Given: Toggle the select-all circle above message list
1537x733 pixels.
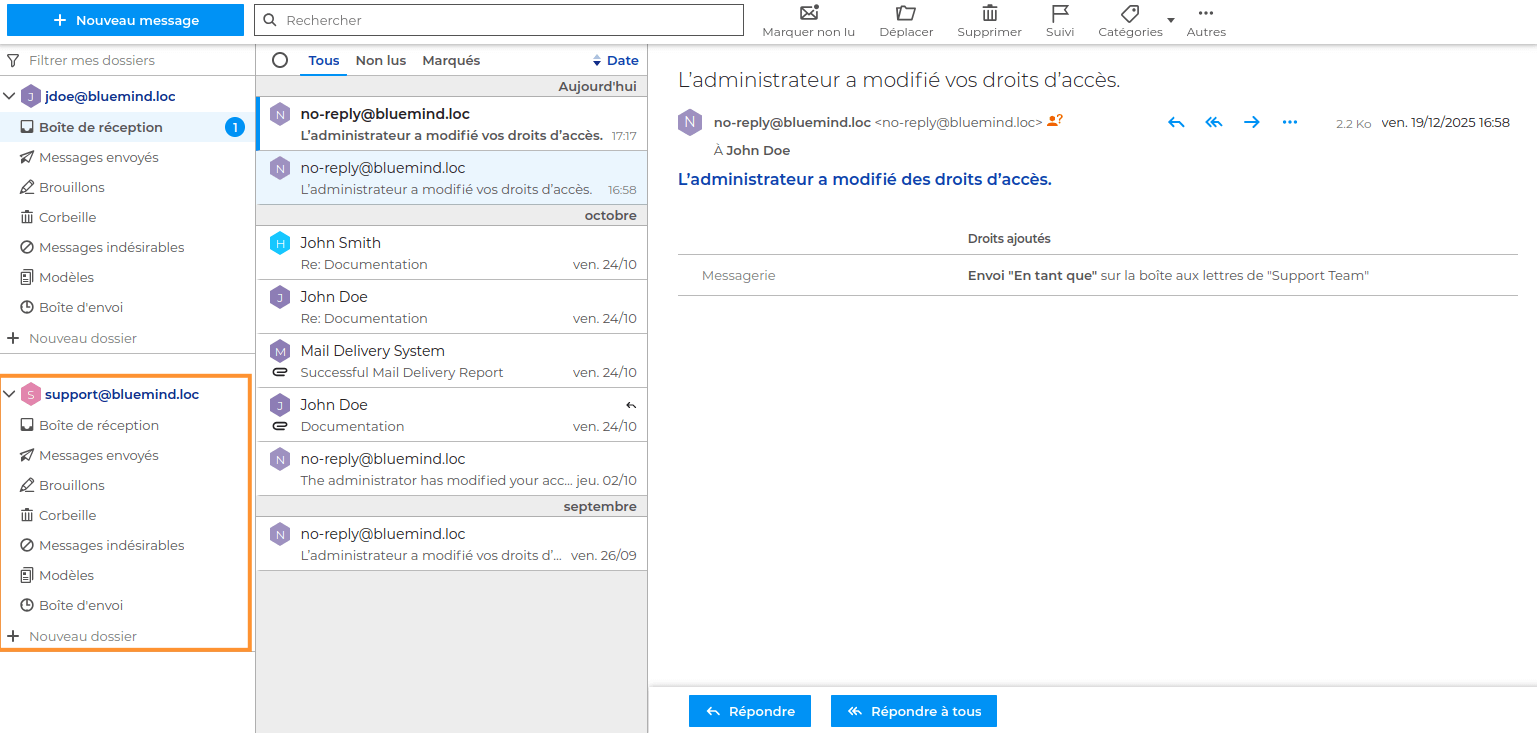Looking at the screenshot, I should coord(280,60).
